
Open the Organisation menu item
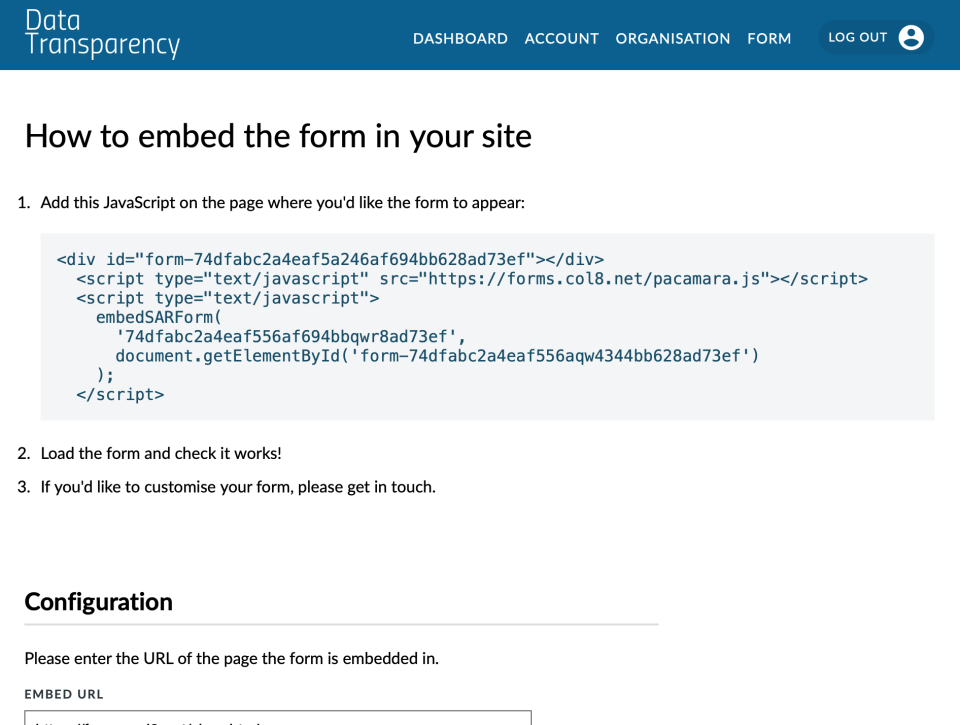pyautogui.click(x=673, y=39)
